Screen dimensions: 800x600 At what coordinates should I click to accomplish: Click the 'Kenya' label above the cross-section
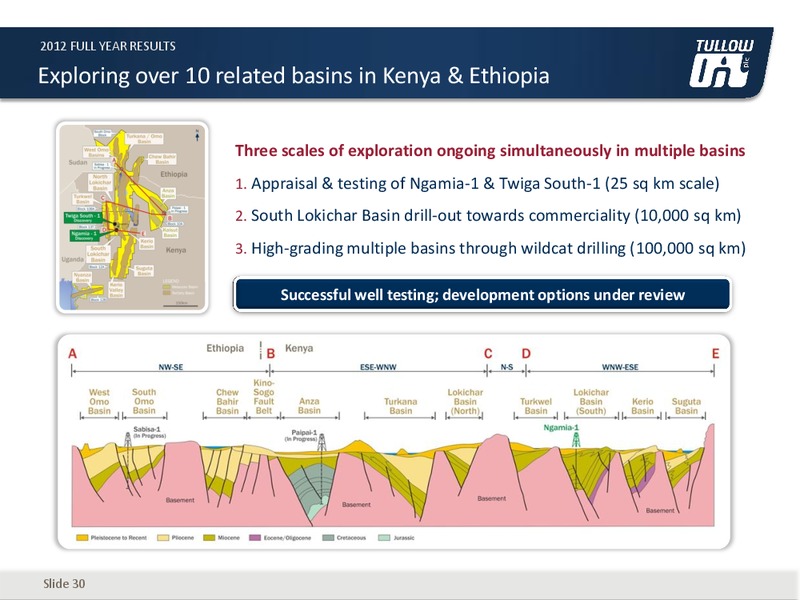coord(299,348)
